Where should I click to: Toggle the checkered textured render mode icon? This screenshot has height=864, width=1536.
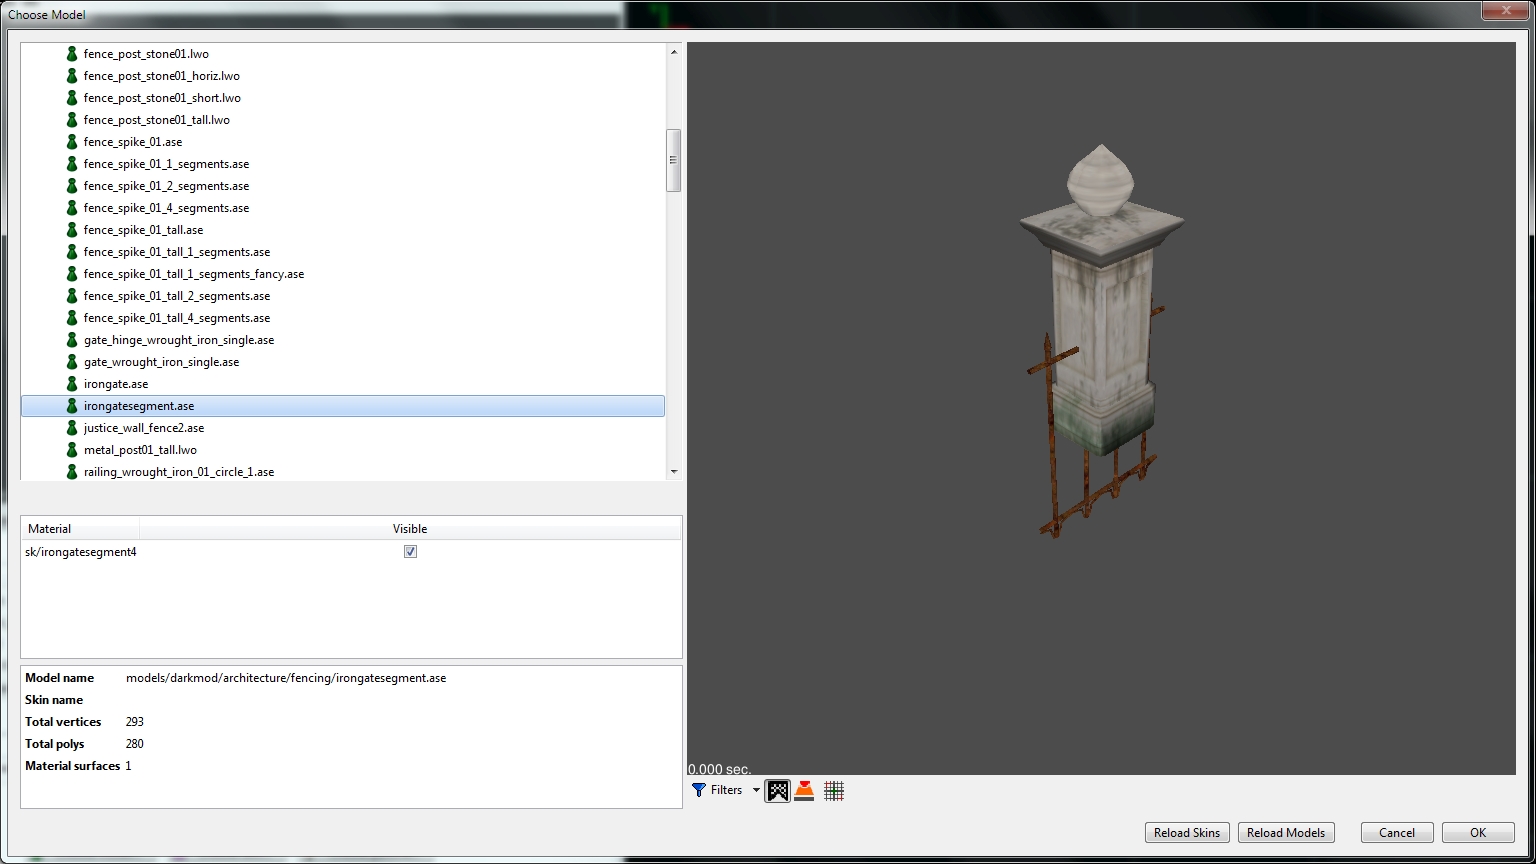tap(778, 791)
